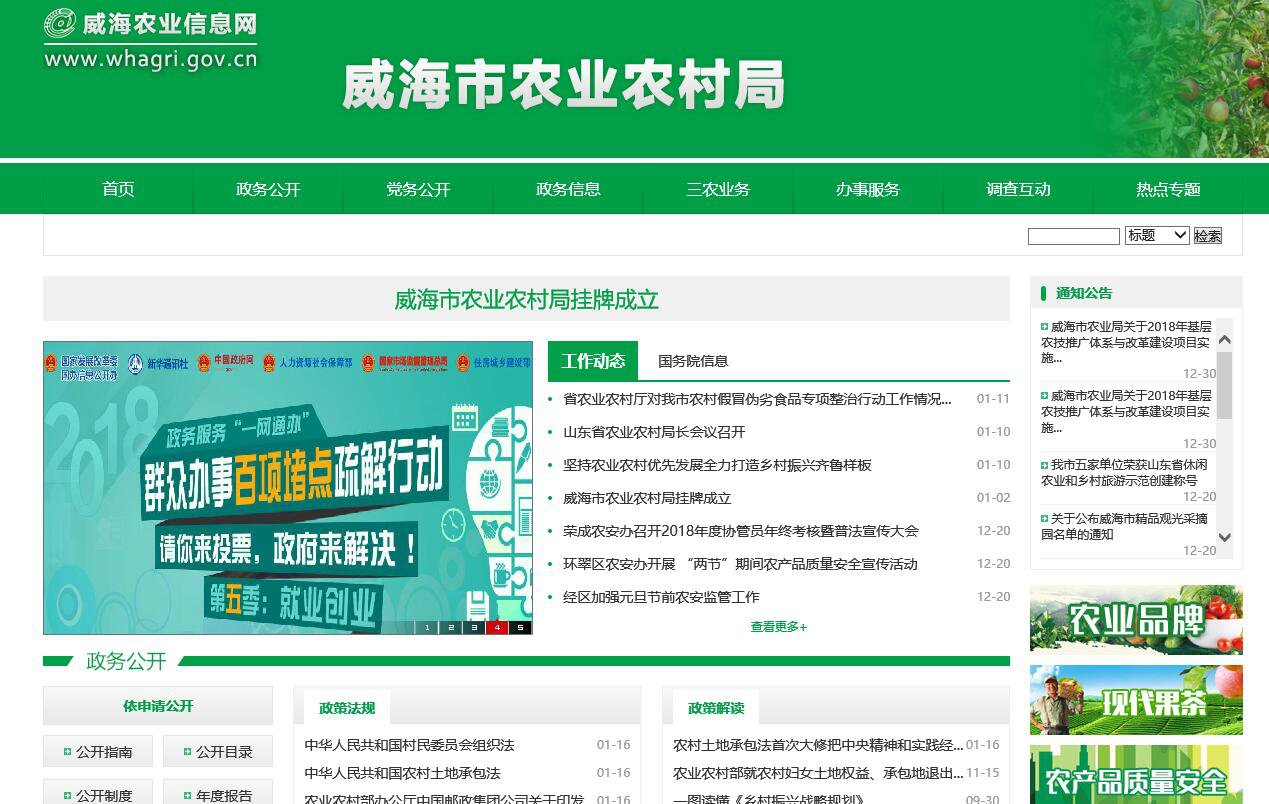Screen dimensions: 1269x804
Task: Open 三农业务 navigation menu
Action: coord(718,189)
